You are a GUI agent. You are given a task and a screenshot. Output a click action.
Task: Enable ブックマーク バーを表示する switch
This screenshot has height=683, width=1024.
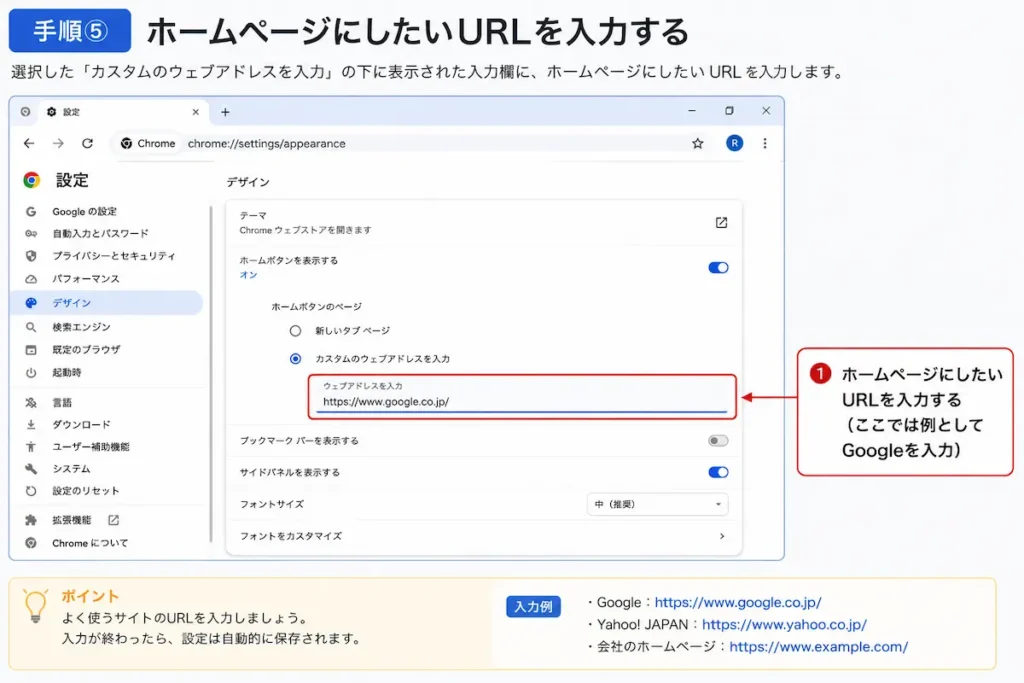click(718, 441)
